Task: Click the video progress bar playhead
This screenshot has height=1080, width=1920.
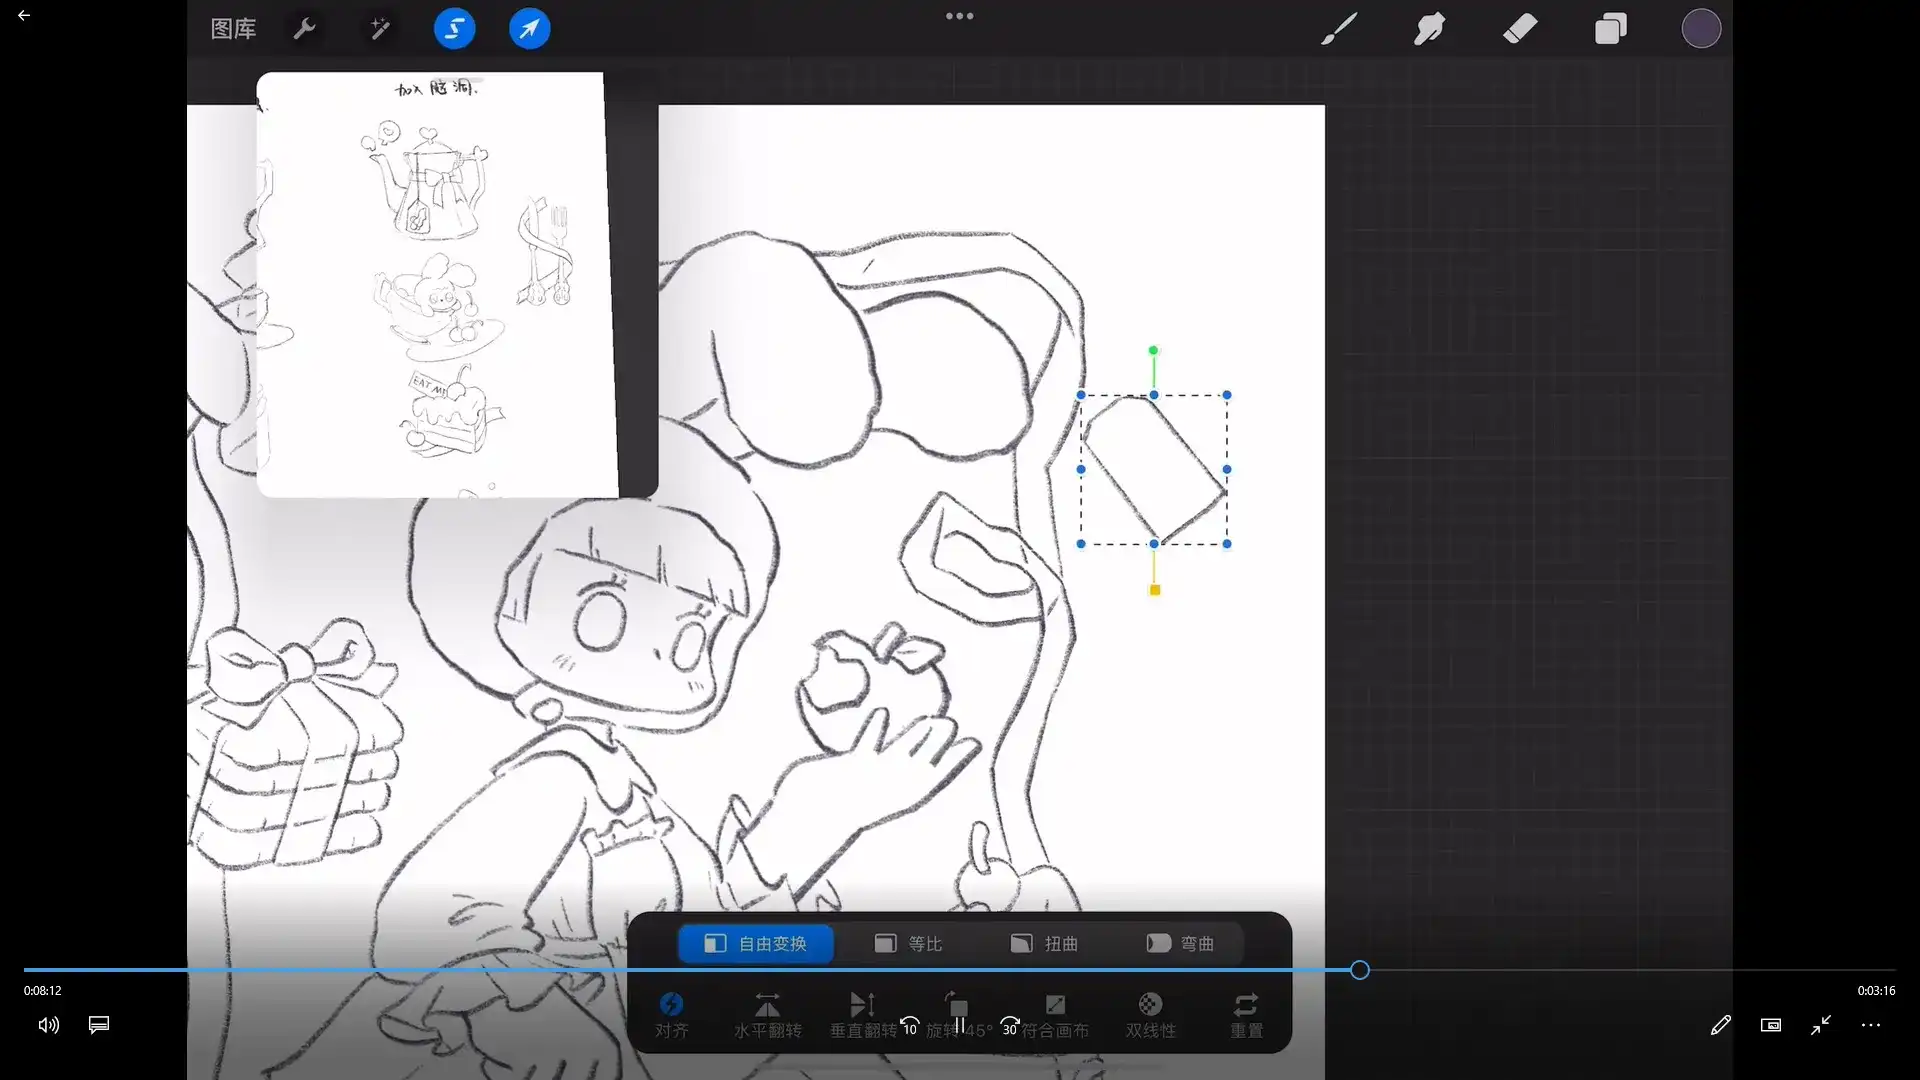Action: [1359, 970]
